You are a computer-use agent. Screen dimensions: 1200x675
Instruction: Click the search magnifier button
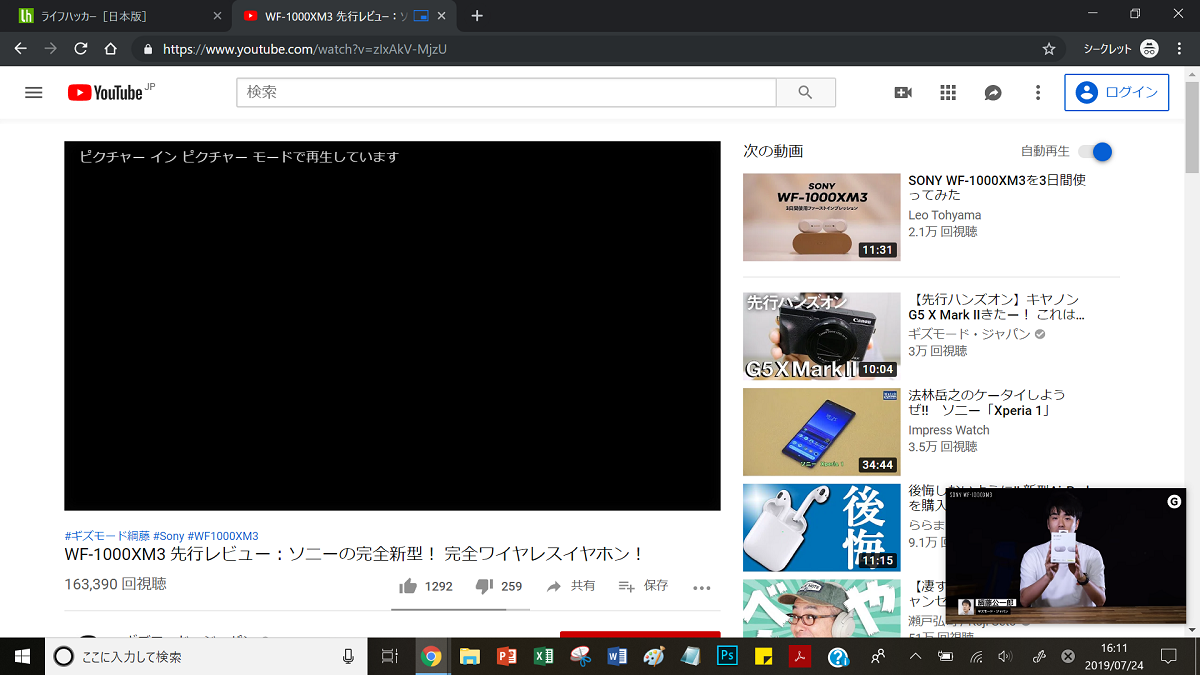[x=806, y=92]
